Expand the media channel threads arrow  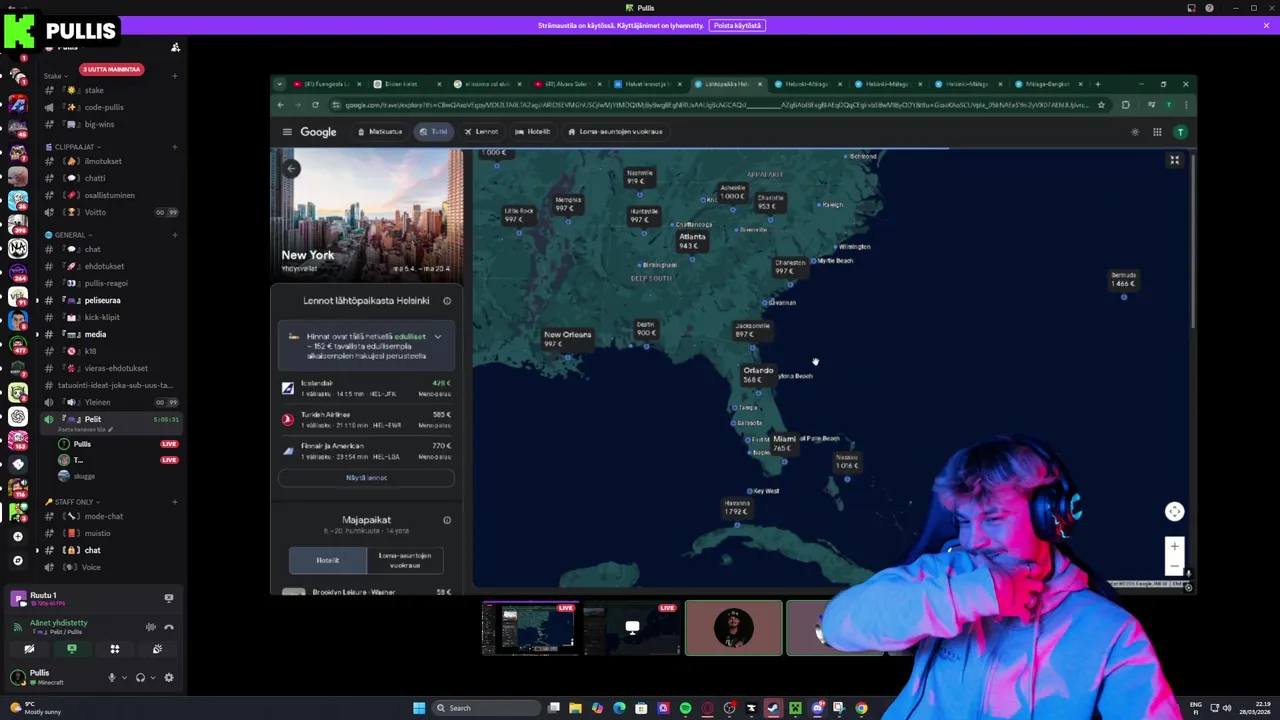click(x=38, y=335)
